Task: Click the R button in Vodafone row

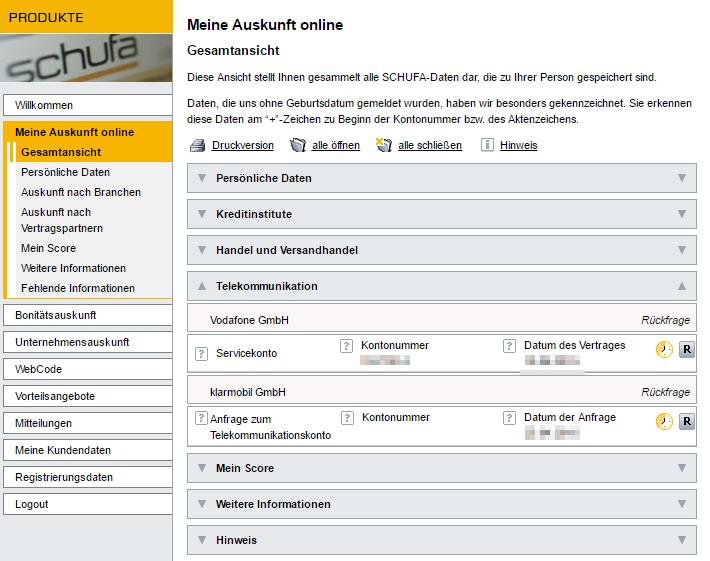Action: point(687,350)
